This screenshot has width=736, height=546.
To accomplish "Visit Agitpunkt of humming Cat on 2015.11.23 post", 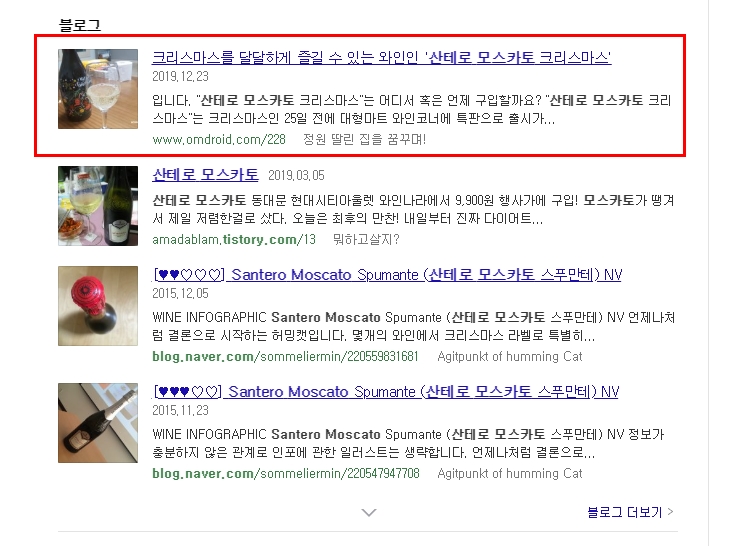I will click(510, 474).
